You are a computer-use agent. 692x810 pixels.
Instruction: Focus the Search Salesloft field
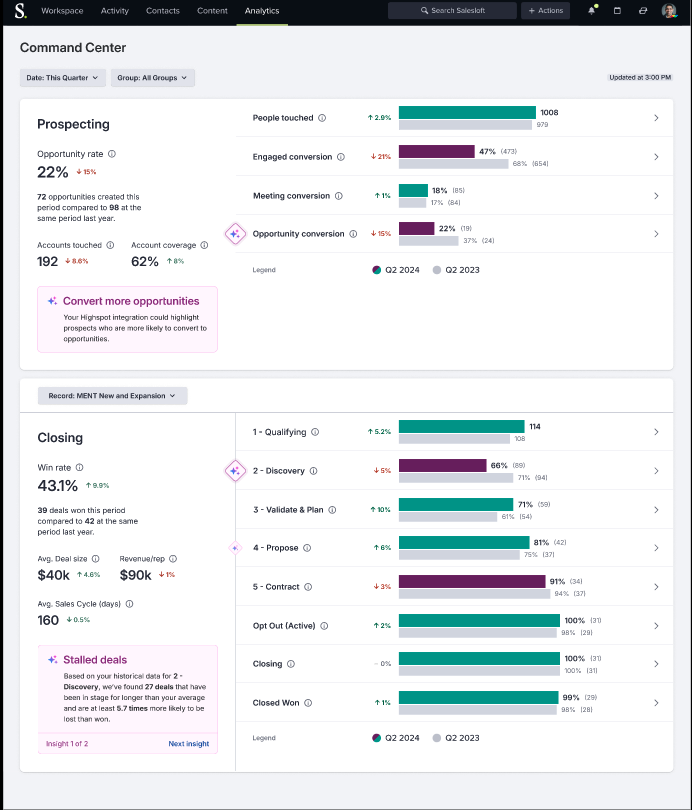click(x=452, y=10)
